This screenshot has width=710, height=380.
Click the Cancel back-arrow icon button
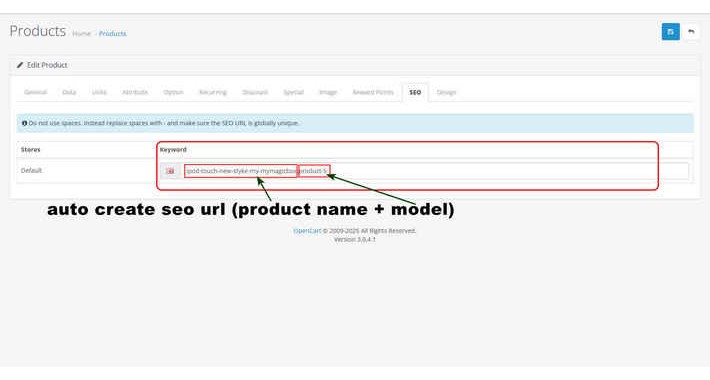[691, 32]
